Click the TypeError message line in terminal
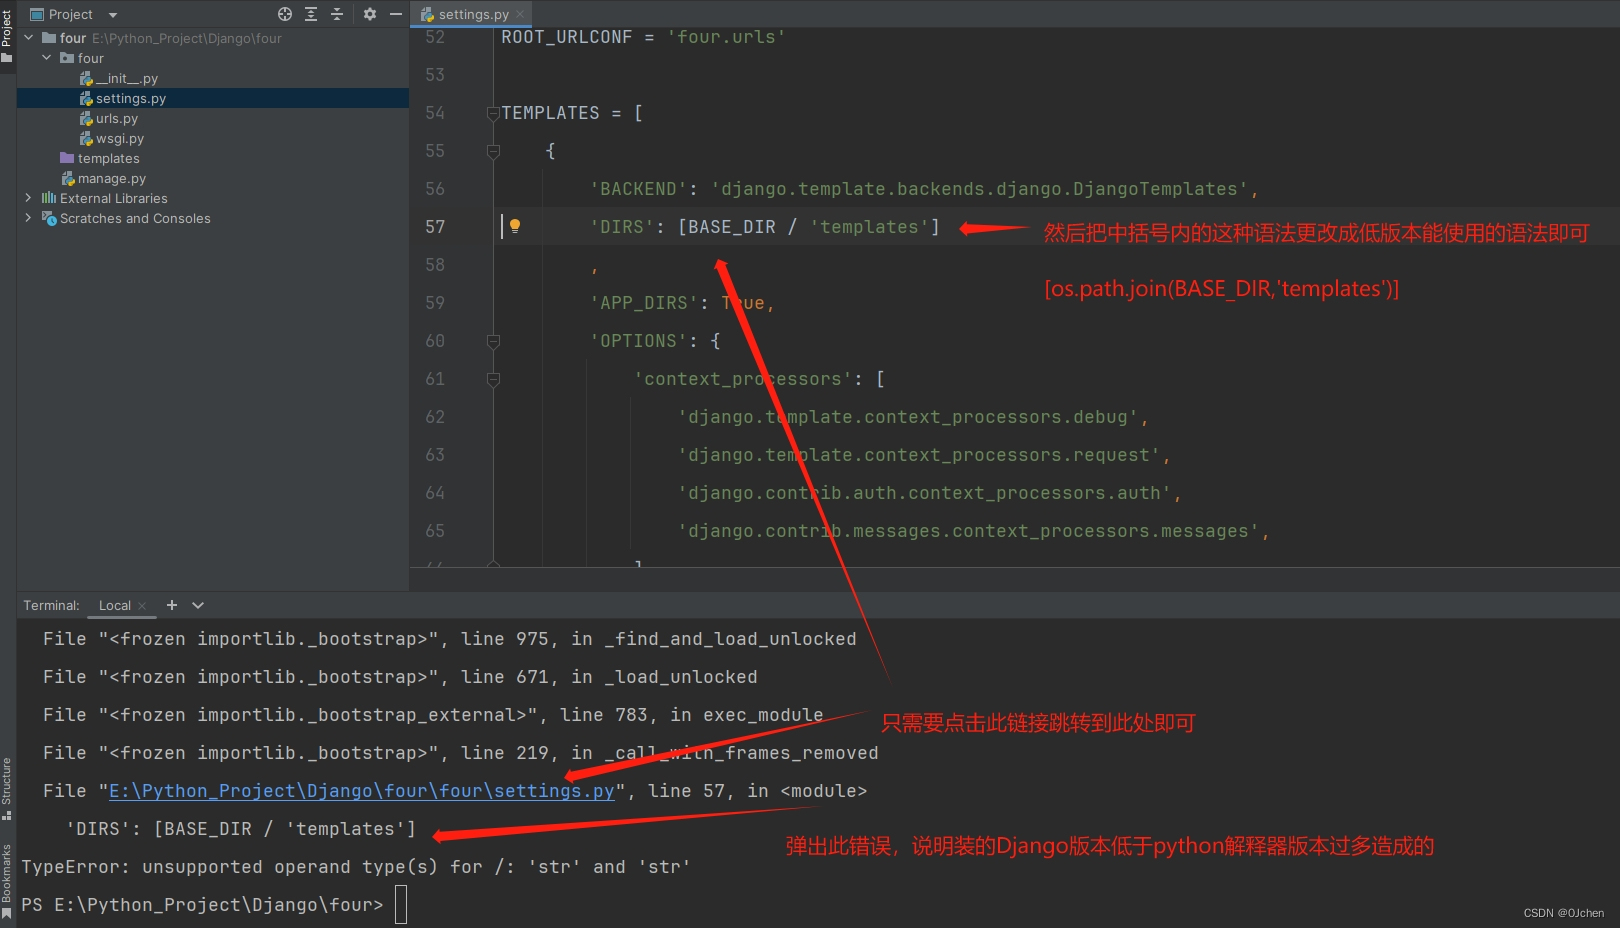The height and width of the screenshot is (928, 1620). [x=356, y=867]
